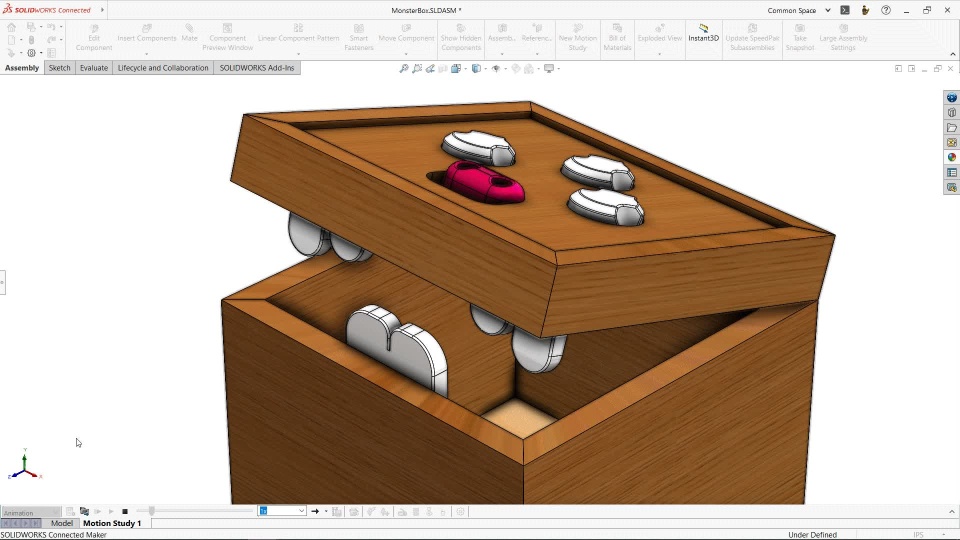Viewport: 960px width, 540px height.
Task: Toggle the left panel split view button
Action: pos(898,68)
